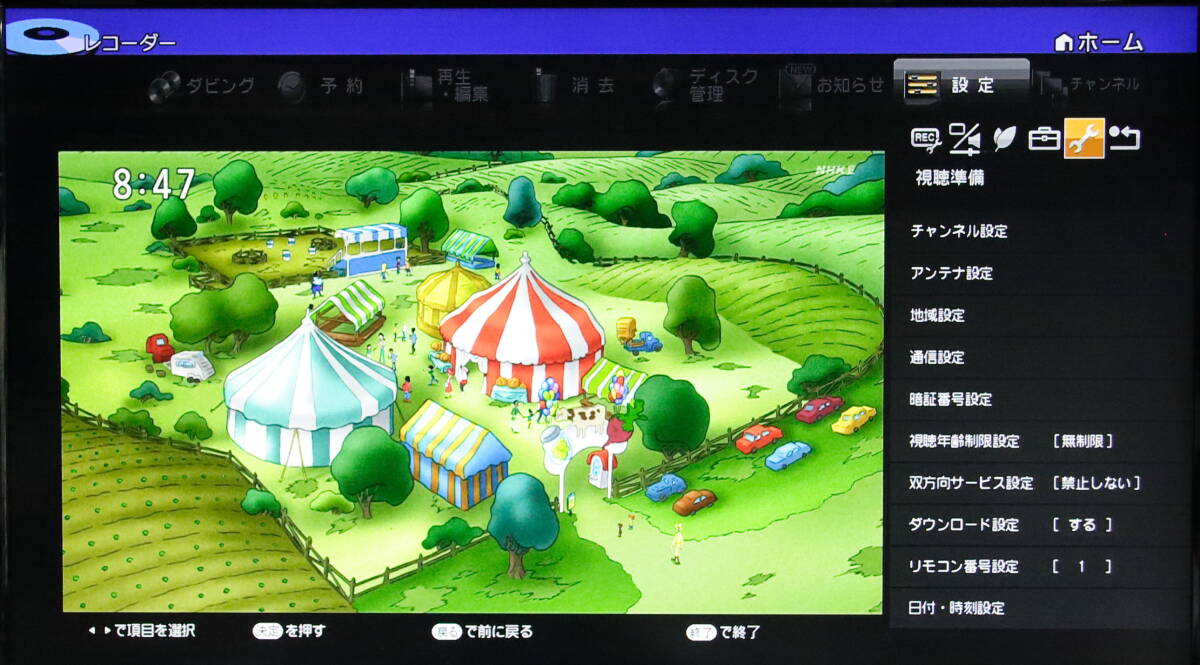The width and height of the screenshot is (1200, 665).
Task: Select the video/audio settings icon
Action: coord(964,139)
